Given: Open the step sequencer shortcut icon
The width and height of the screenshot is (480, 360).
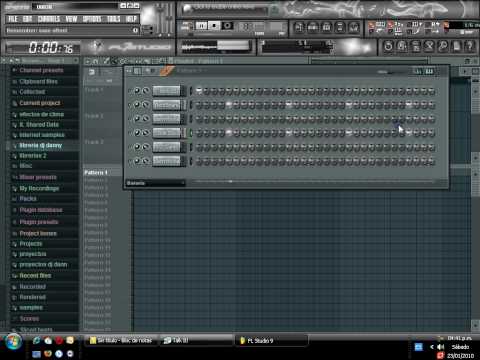Looking at the screenshot, I should pos(313,27).
